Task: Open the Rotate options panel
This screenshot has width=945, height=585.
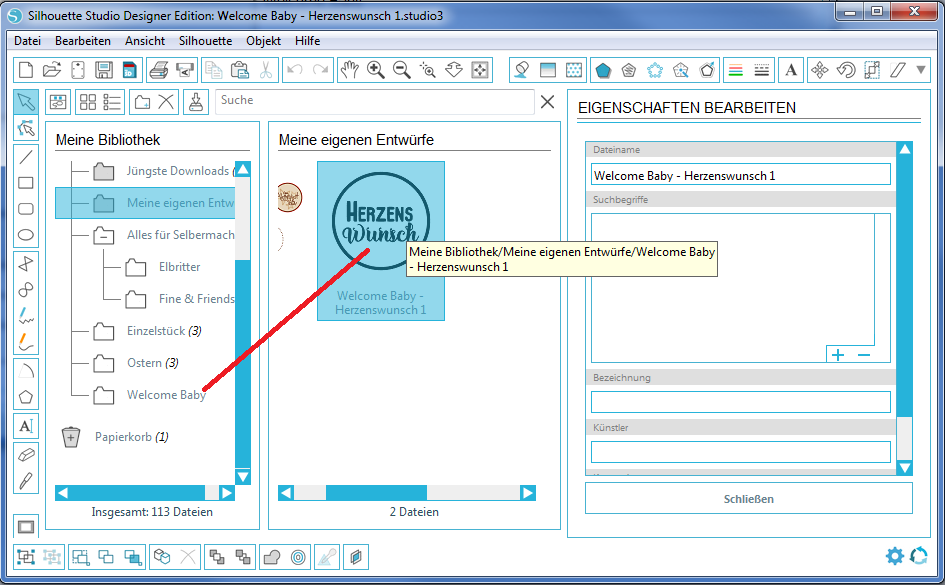Action: pyautogui.click(x=847, y=70)
